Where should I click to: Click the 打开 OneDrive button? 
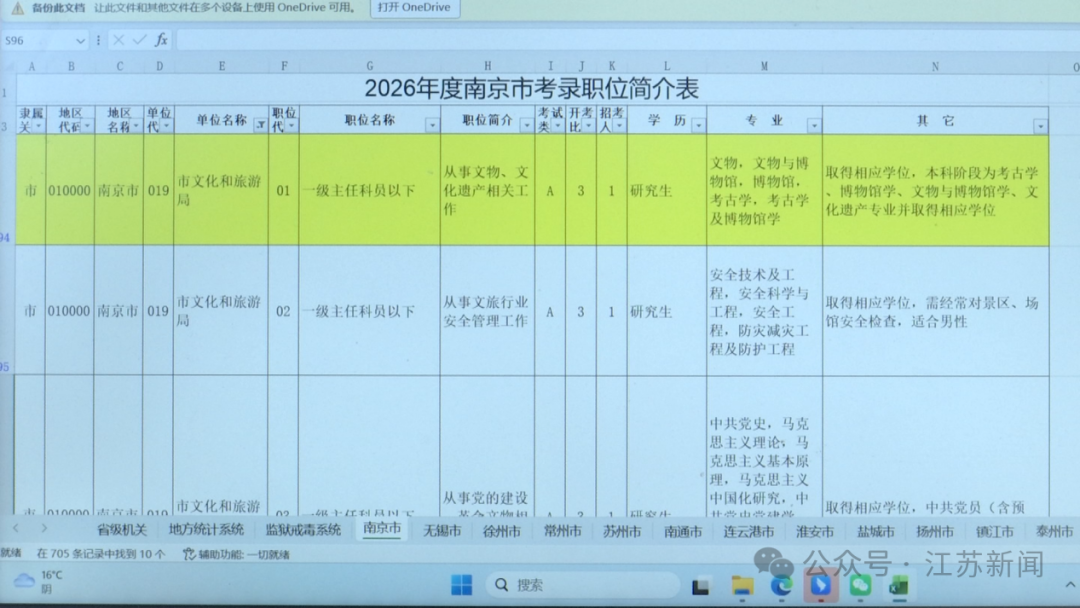[x=415, y=8]
